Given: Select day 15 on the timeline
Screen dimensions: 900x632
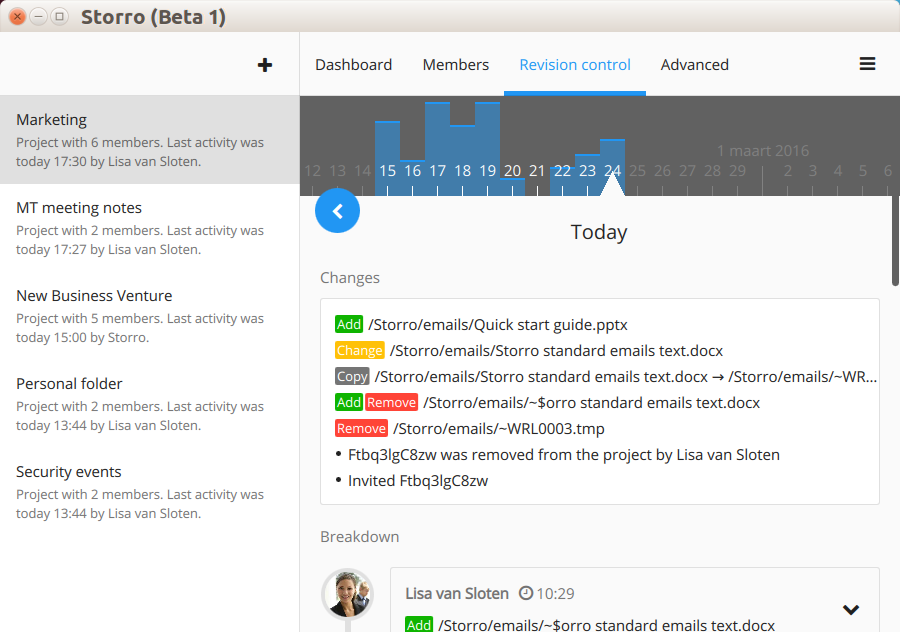Looking at the screenshot, I should (387, 170).
